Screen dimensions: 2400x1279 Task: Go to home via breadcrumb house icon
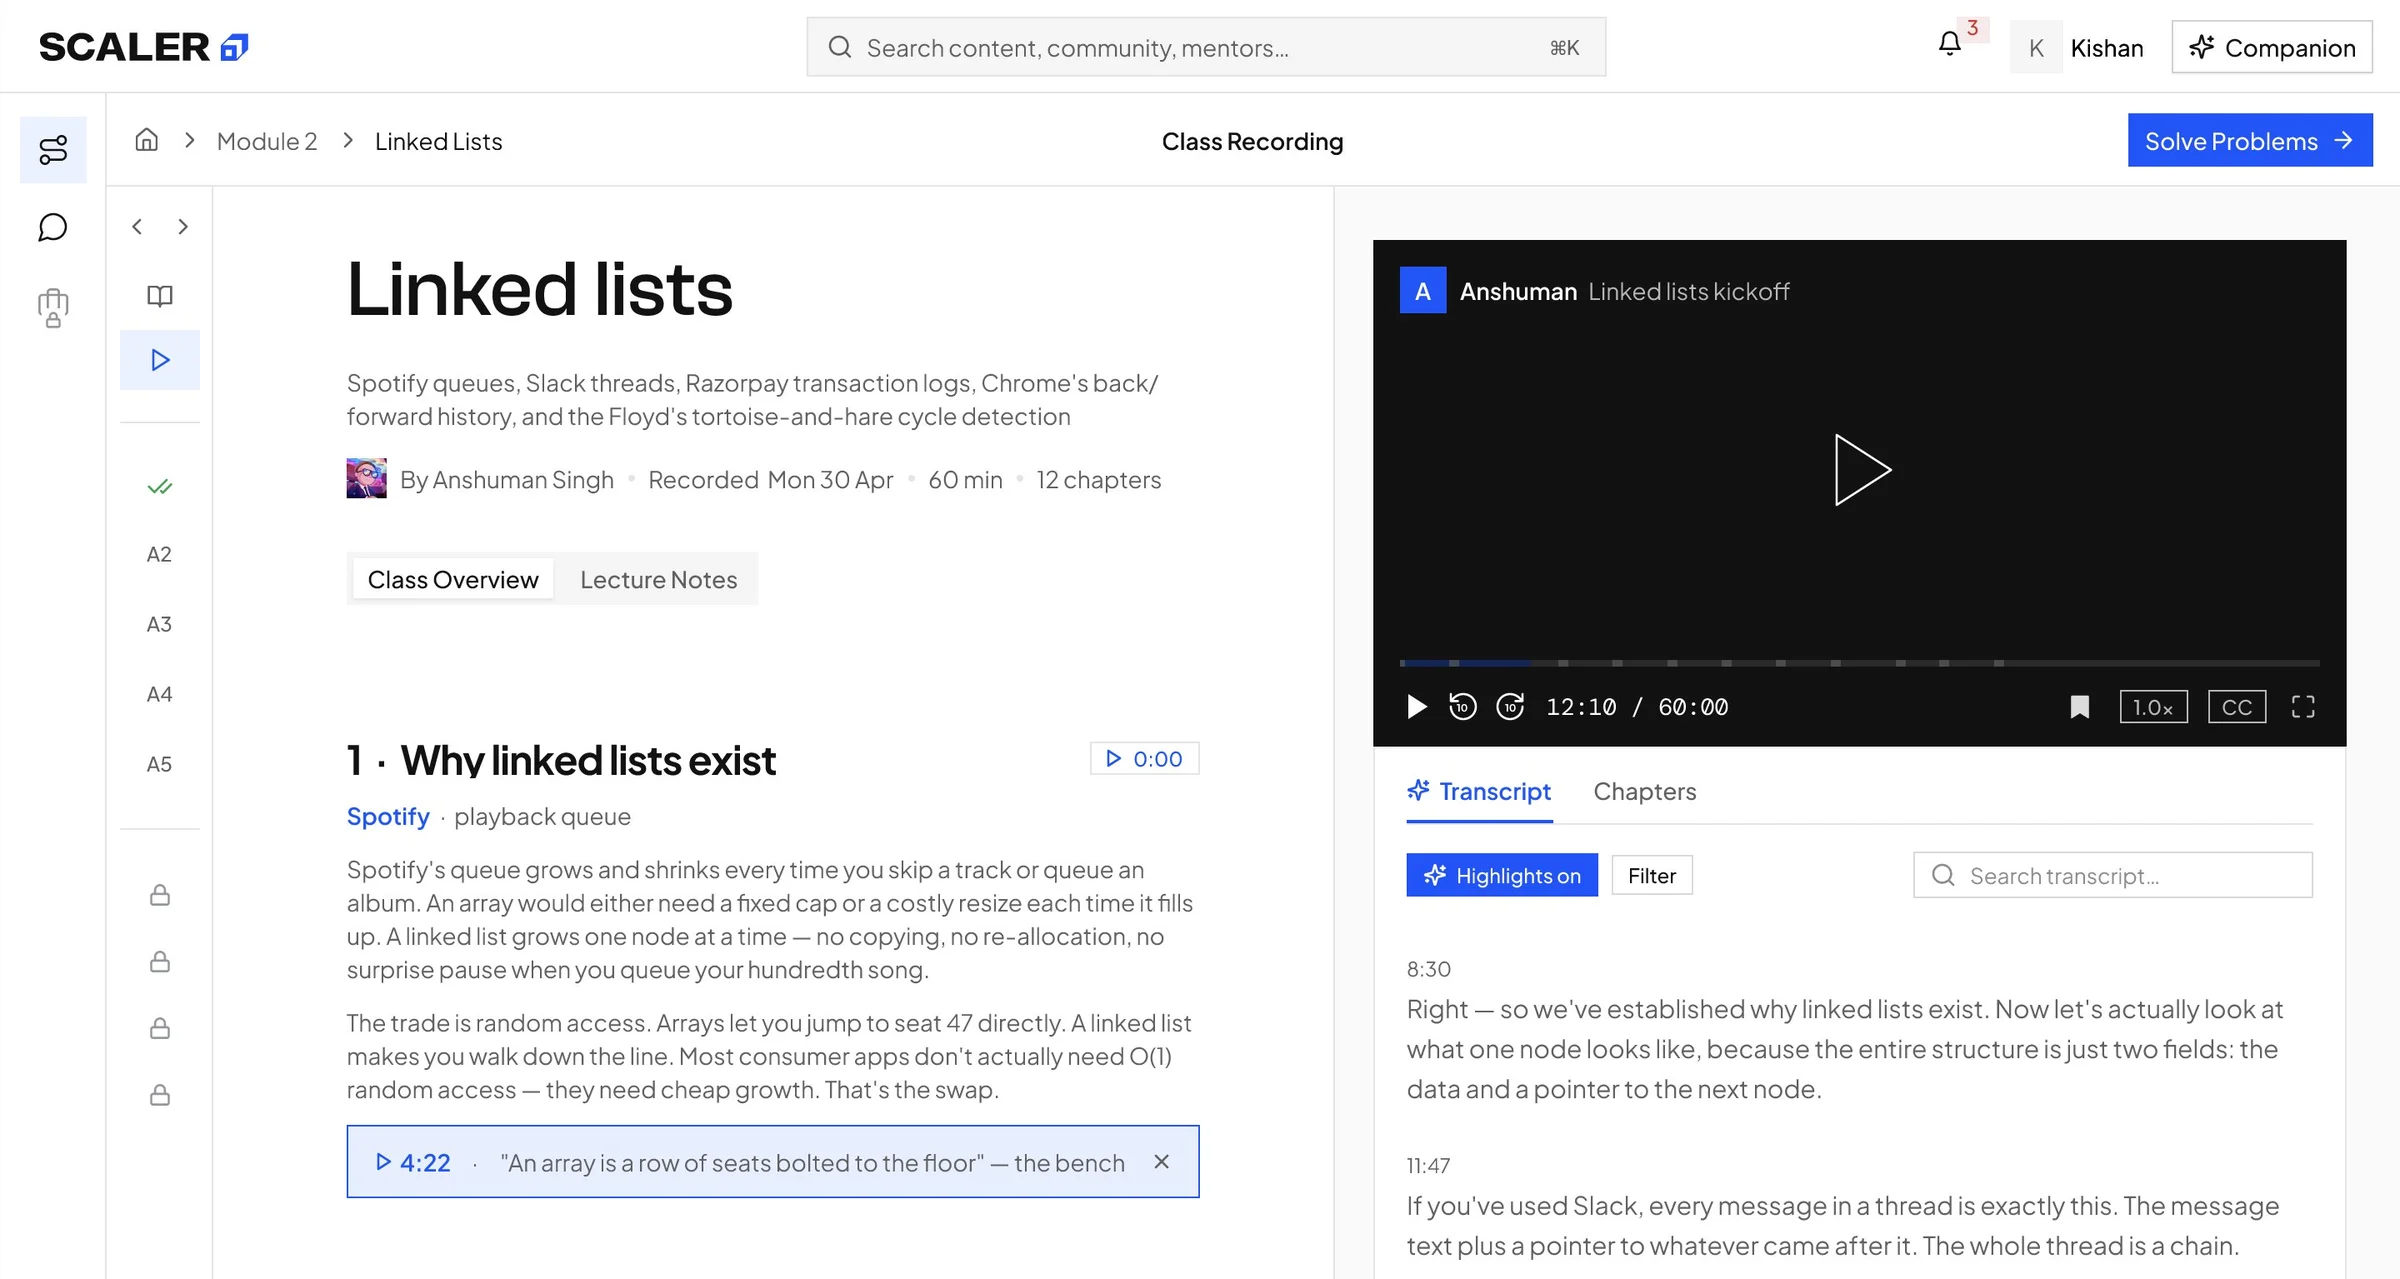click(147, 141)
